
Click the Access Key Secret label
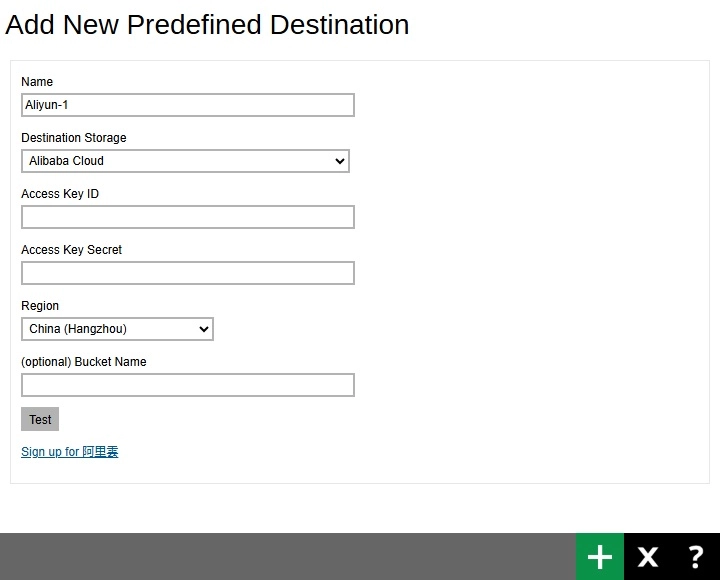pos(72,250)
